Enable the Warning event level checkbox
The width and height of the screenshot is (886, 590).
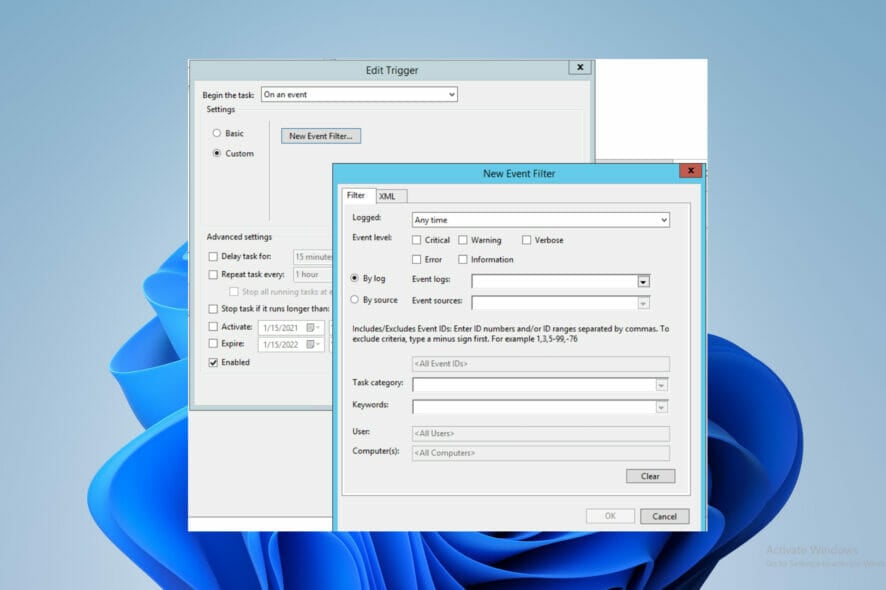click(463, 240)
